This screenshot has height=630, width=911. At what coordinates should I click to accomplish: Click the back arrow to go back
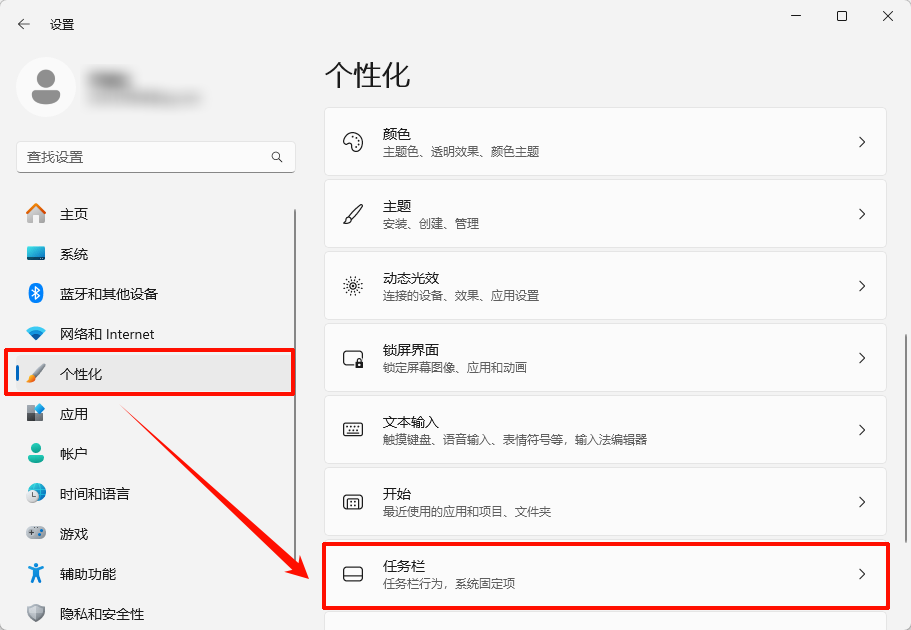click(x=23, y=24)
